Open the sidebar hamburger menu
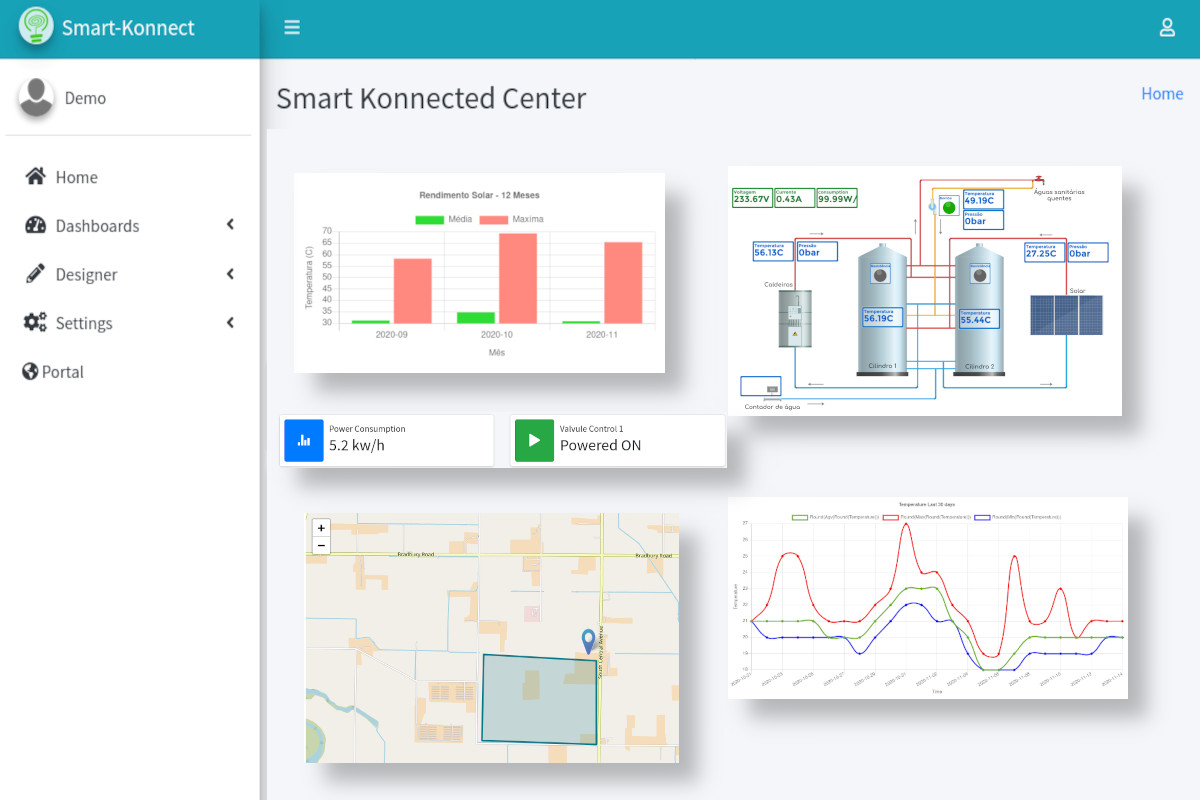Viewport: 1200px width, 800px height. (x=292, y=27)
